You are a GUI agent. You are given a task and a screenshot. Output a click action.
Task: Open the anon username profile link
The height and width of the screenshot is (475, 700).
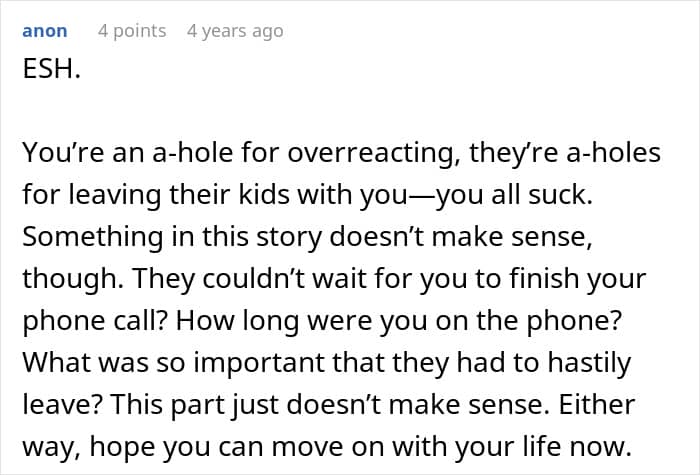tap(45, 31)
